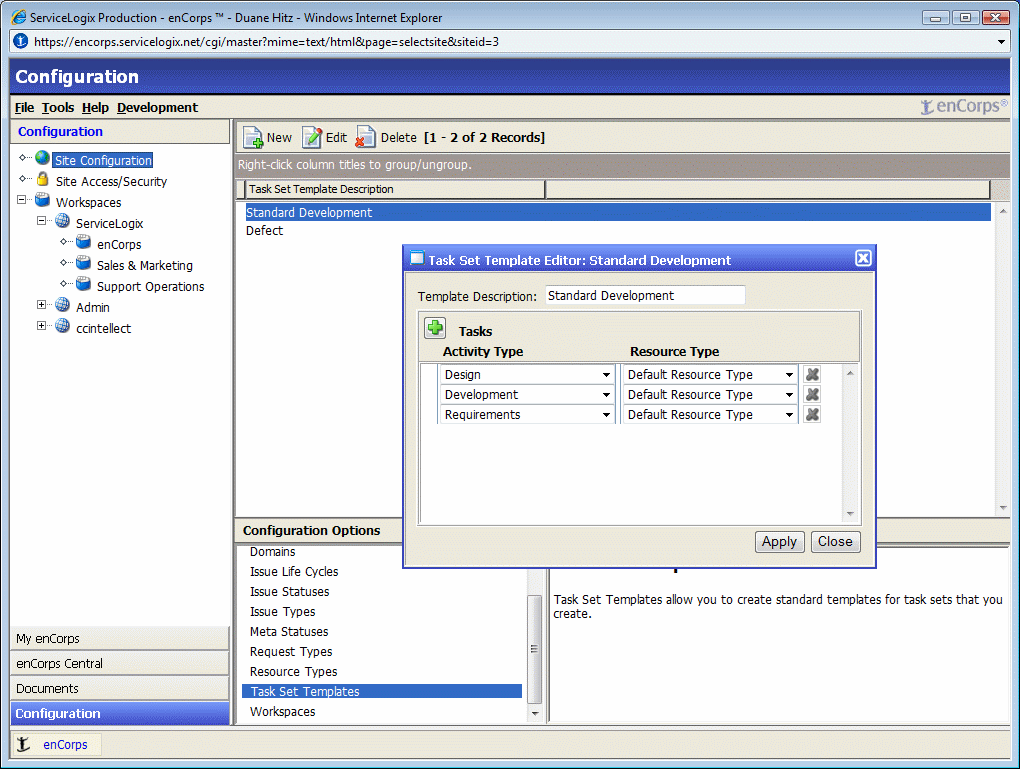This screenshot has width=1020, height=769.
Task: Select Issue Types configuration option
Action: [x=282, y=612]
